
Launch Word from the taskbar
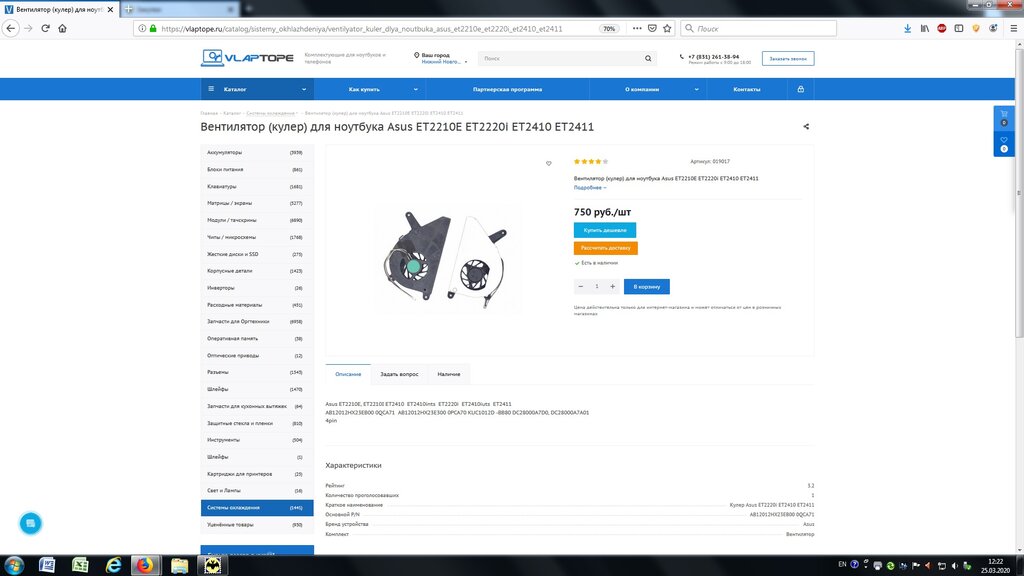pyautogui.click(x=47, y=565)
